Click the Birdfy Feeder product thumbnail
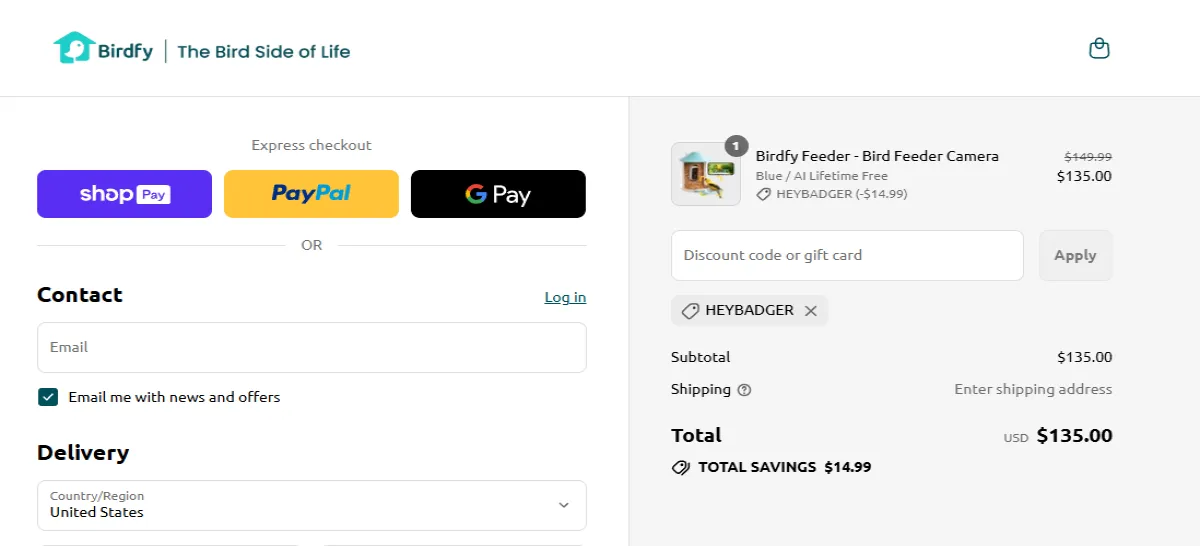 tap(705, 174)
